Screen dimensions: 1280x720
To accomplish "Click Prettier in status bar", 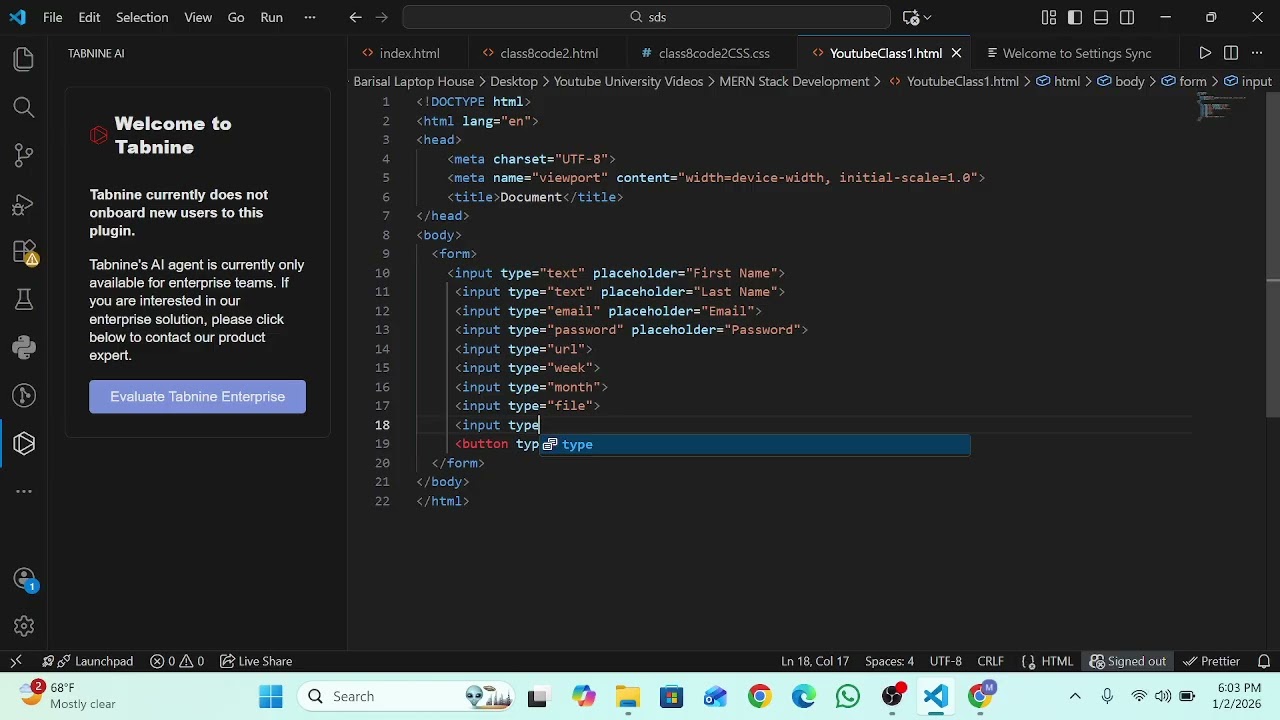I will click(x=1211, y=661).
